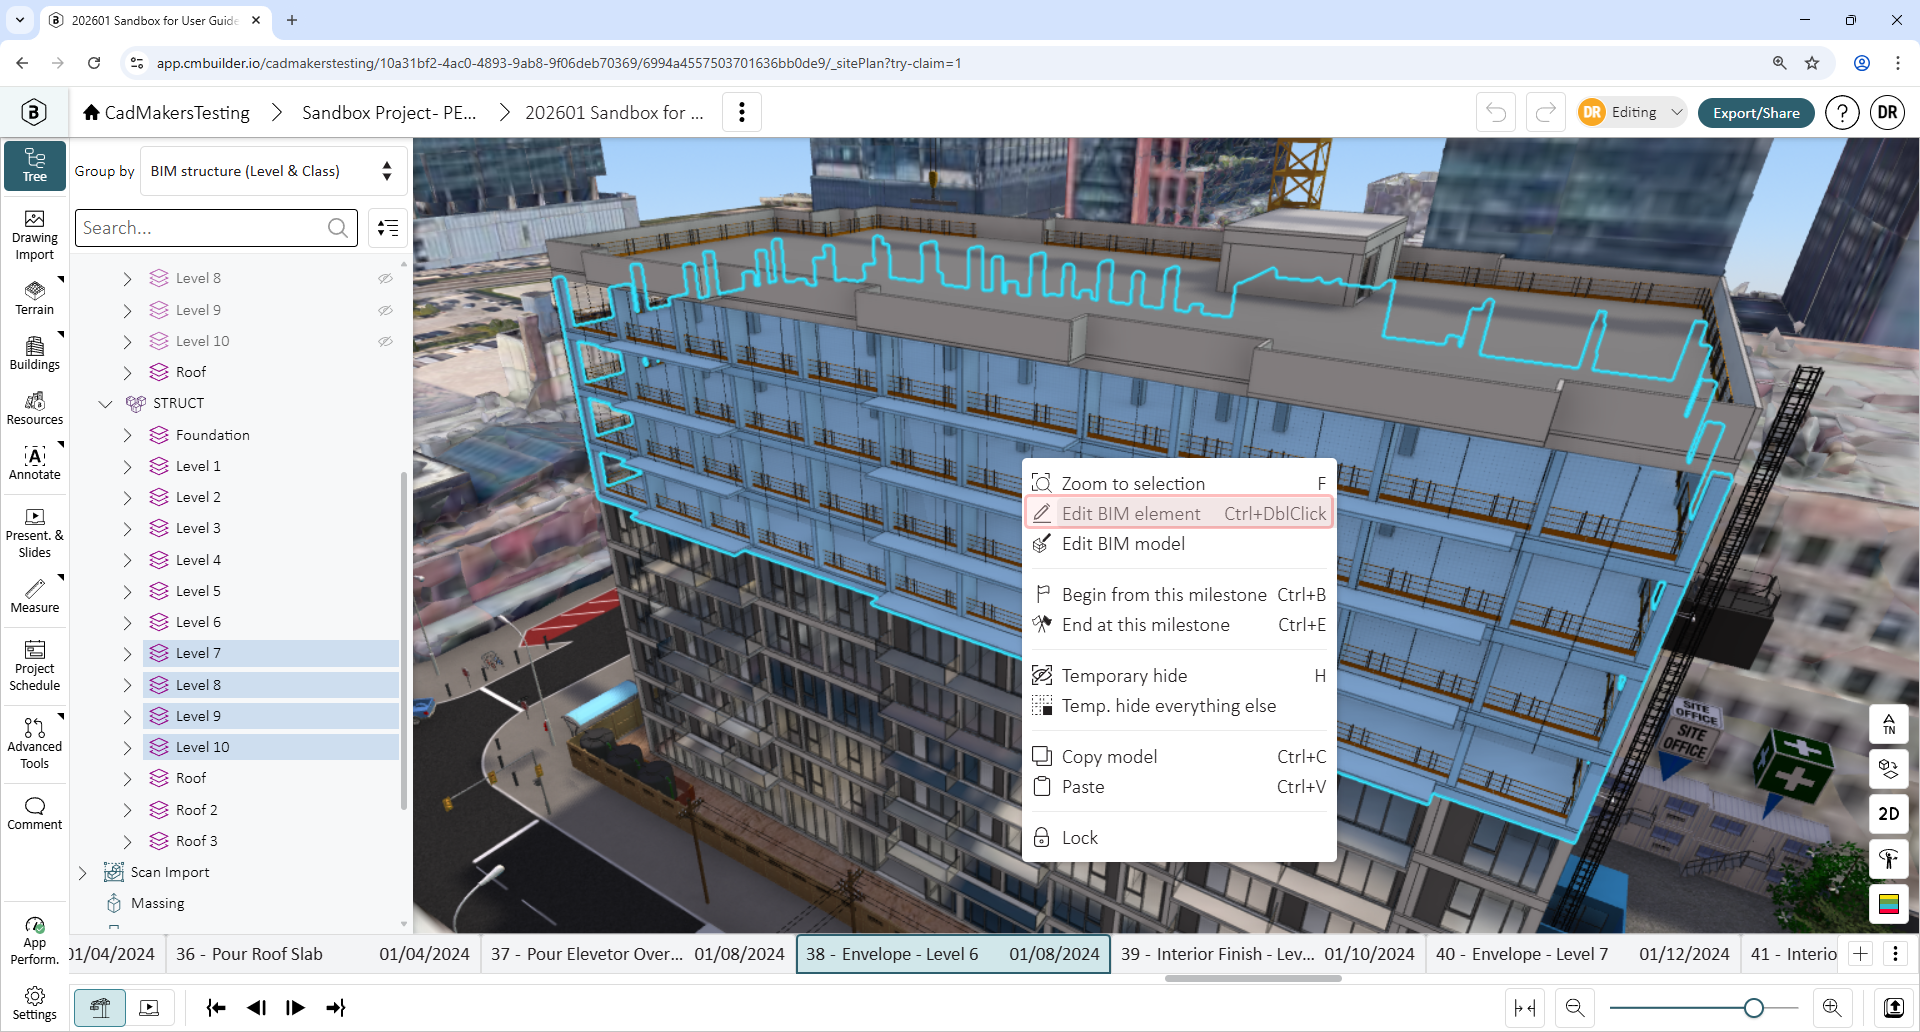Viewport: 1920px width, 1032px height.
Task: Expand STRUCT Level 10 node
Action: pos(127,748)
